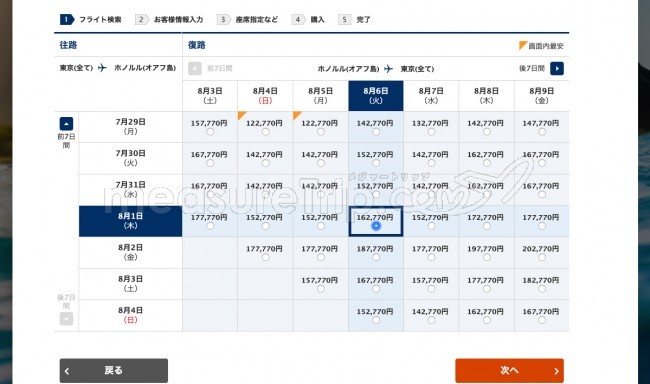Select the 7月31日(水) outbound row header
Viewport: 650px width, 384px height.
(131, 190)
